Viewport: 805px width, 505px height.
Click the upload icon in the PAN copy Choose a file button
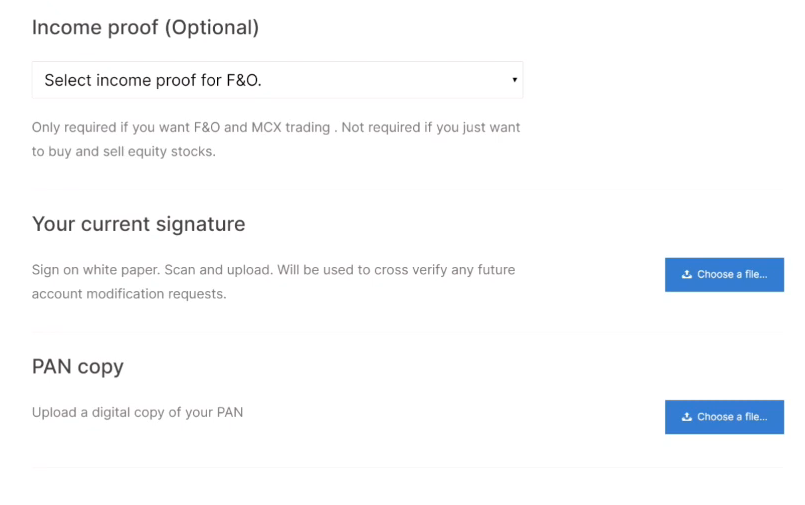(686, 417)
